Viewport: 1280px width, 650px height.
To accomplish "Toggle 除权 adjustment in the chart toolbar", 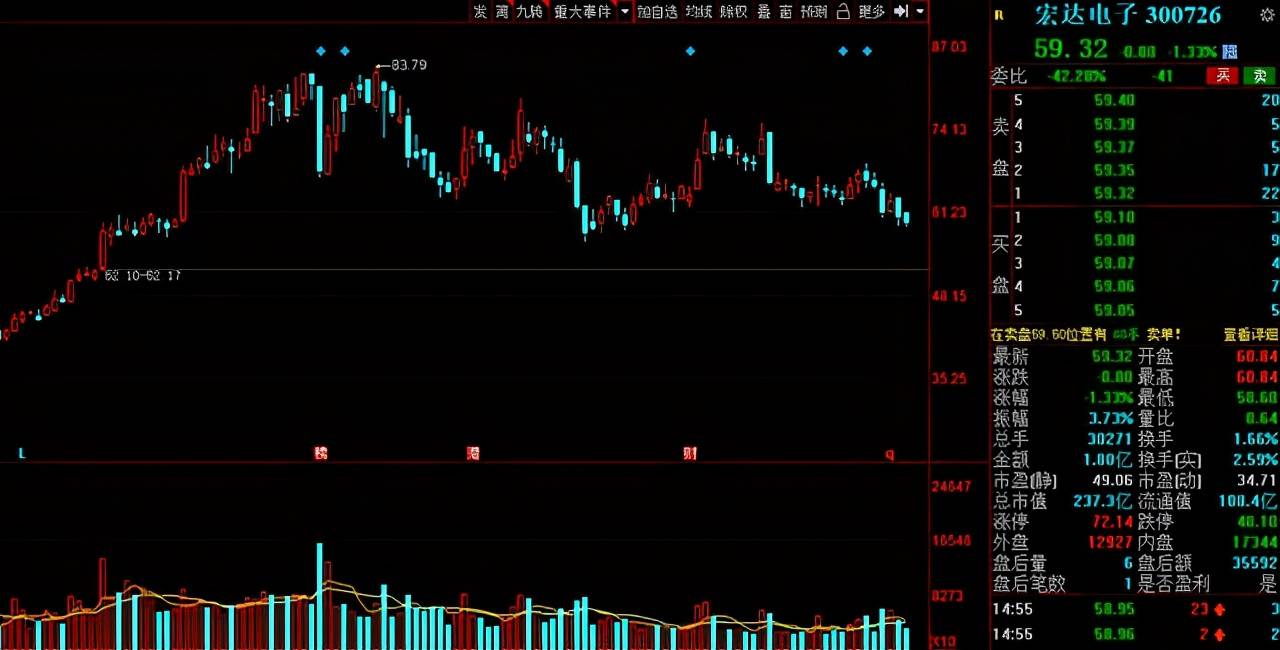I will [733, 11].
